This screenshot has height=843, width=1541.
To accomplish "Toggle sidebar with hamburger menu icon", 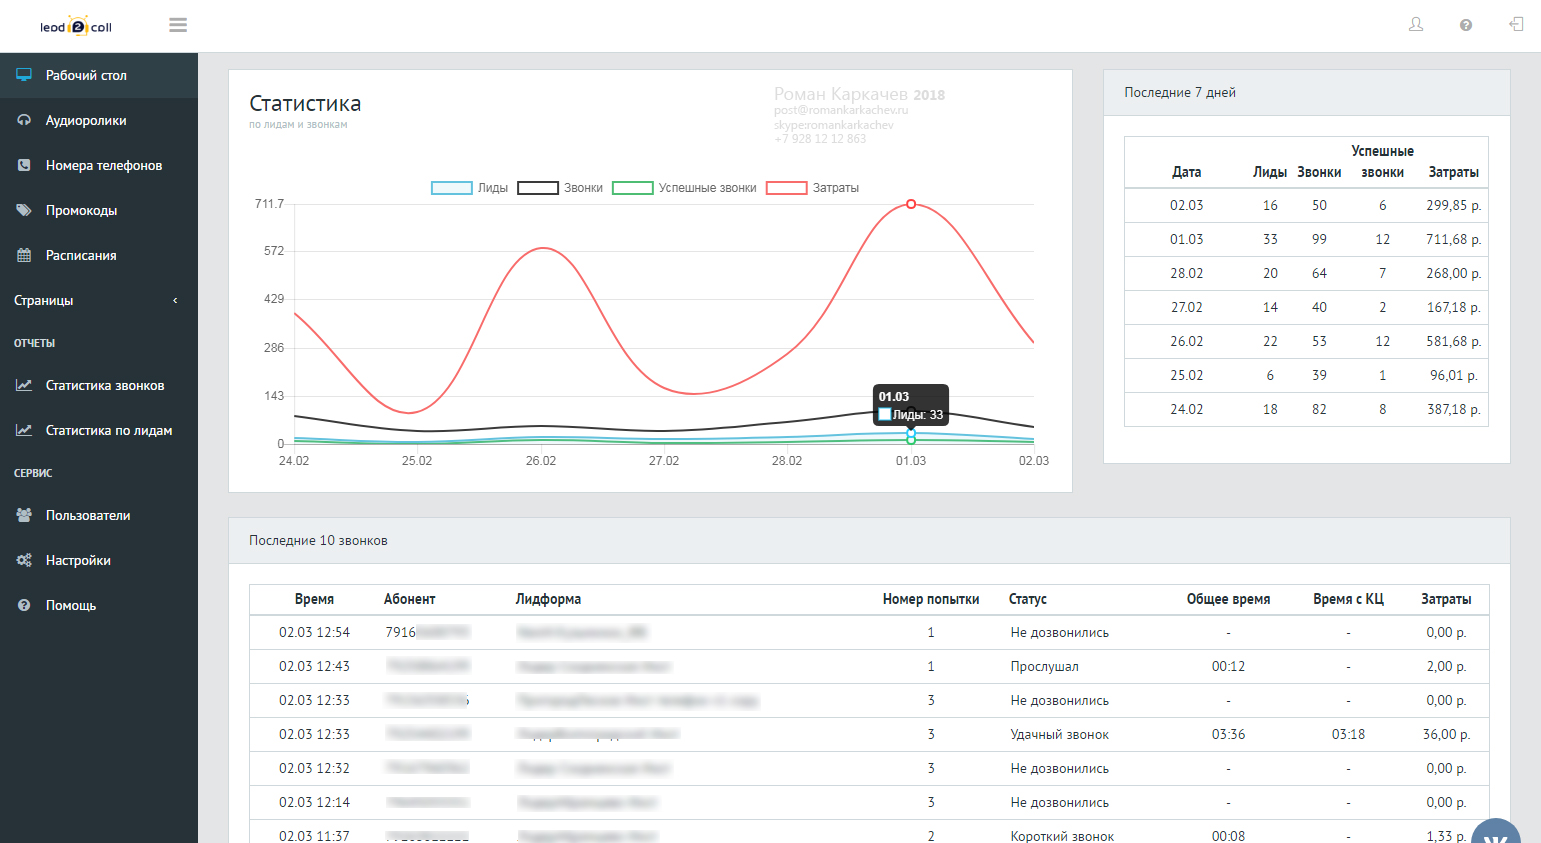I will [178, 25].
